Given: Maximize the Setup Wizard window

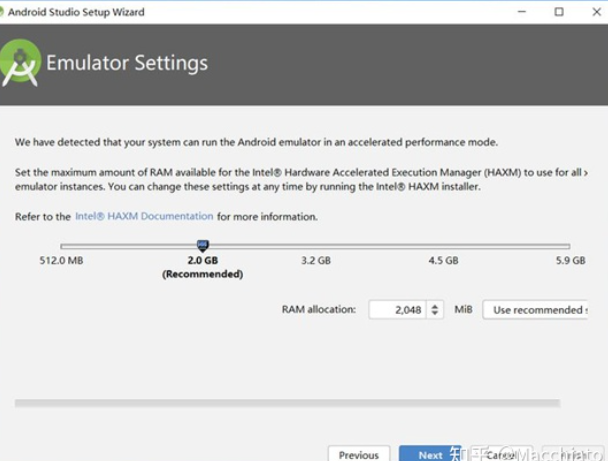Looking at the screenshot, I should point(559,12).
